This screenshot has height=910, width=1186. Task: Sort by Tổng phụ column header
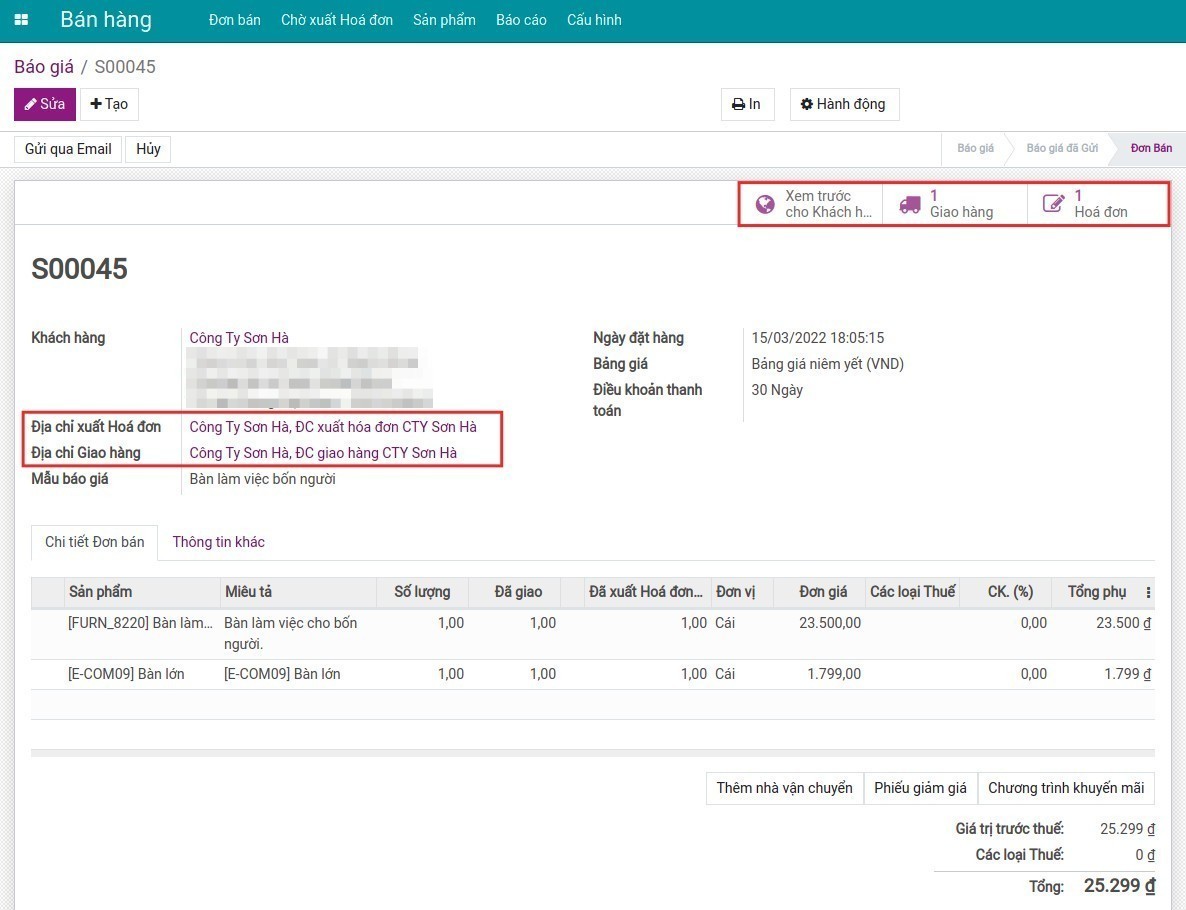pos(1097,592)
